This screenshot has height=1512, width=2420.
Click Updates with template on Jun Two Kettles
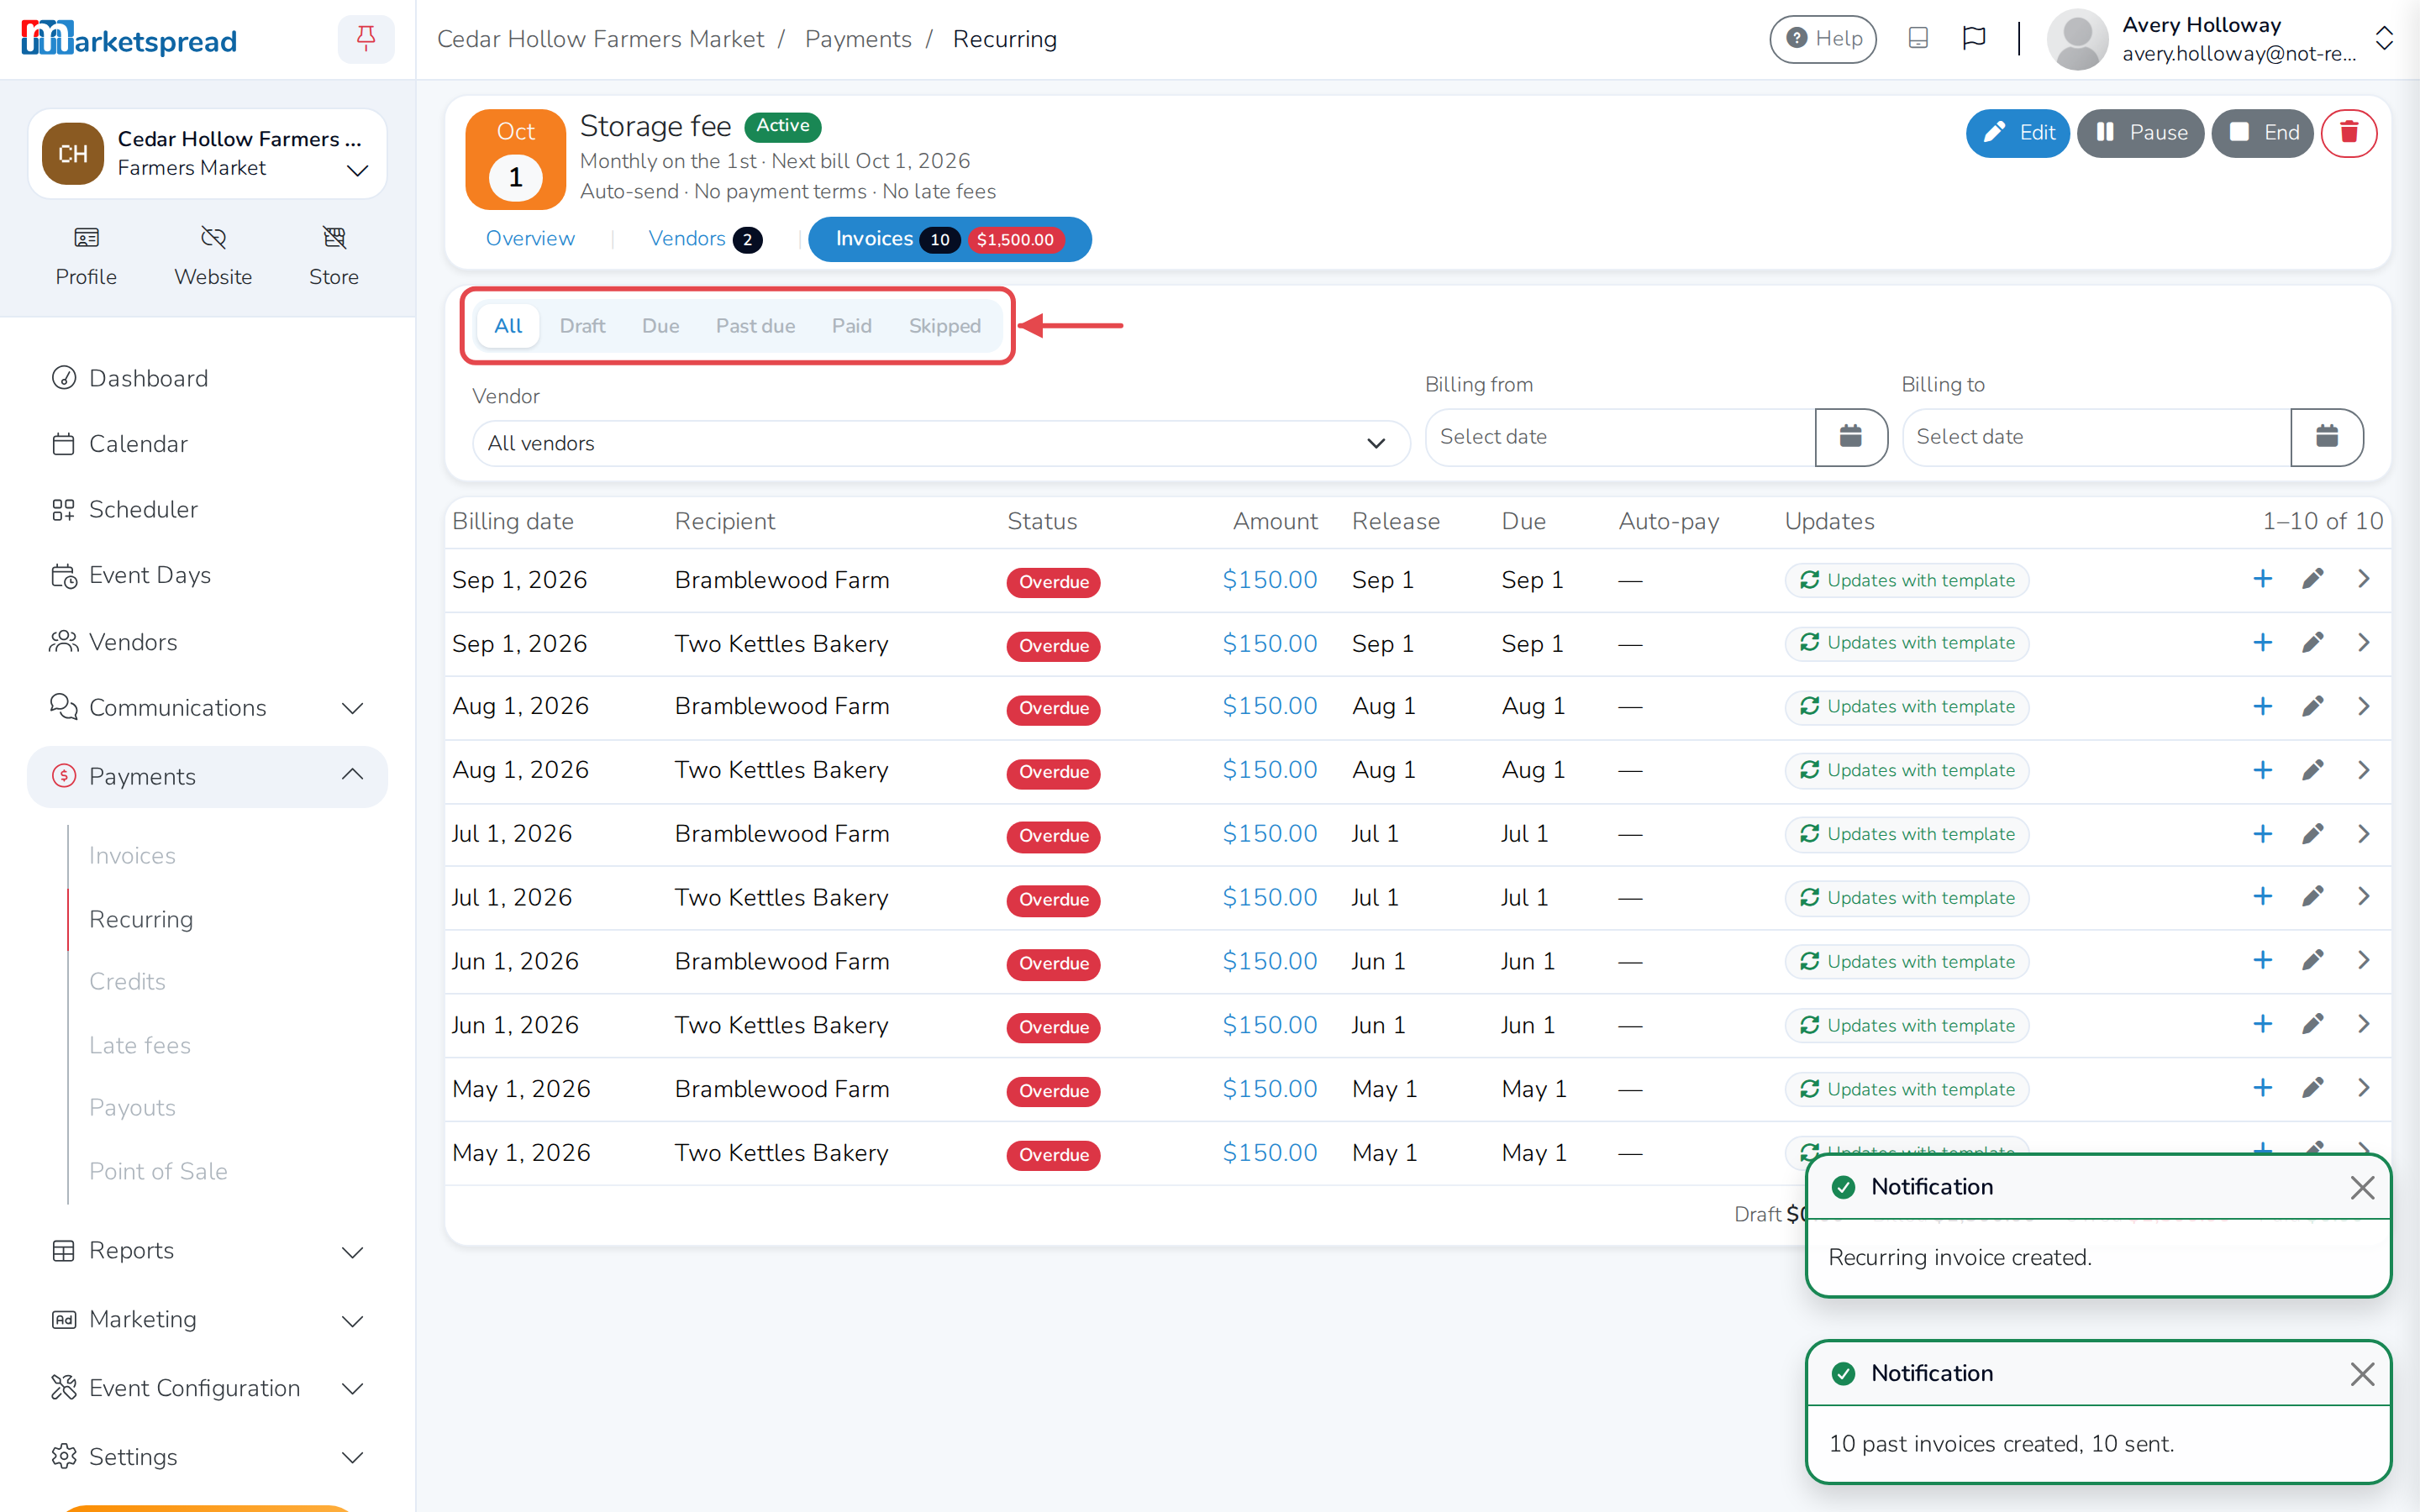coord(1907,1025)
